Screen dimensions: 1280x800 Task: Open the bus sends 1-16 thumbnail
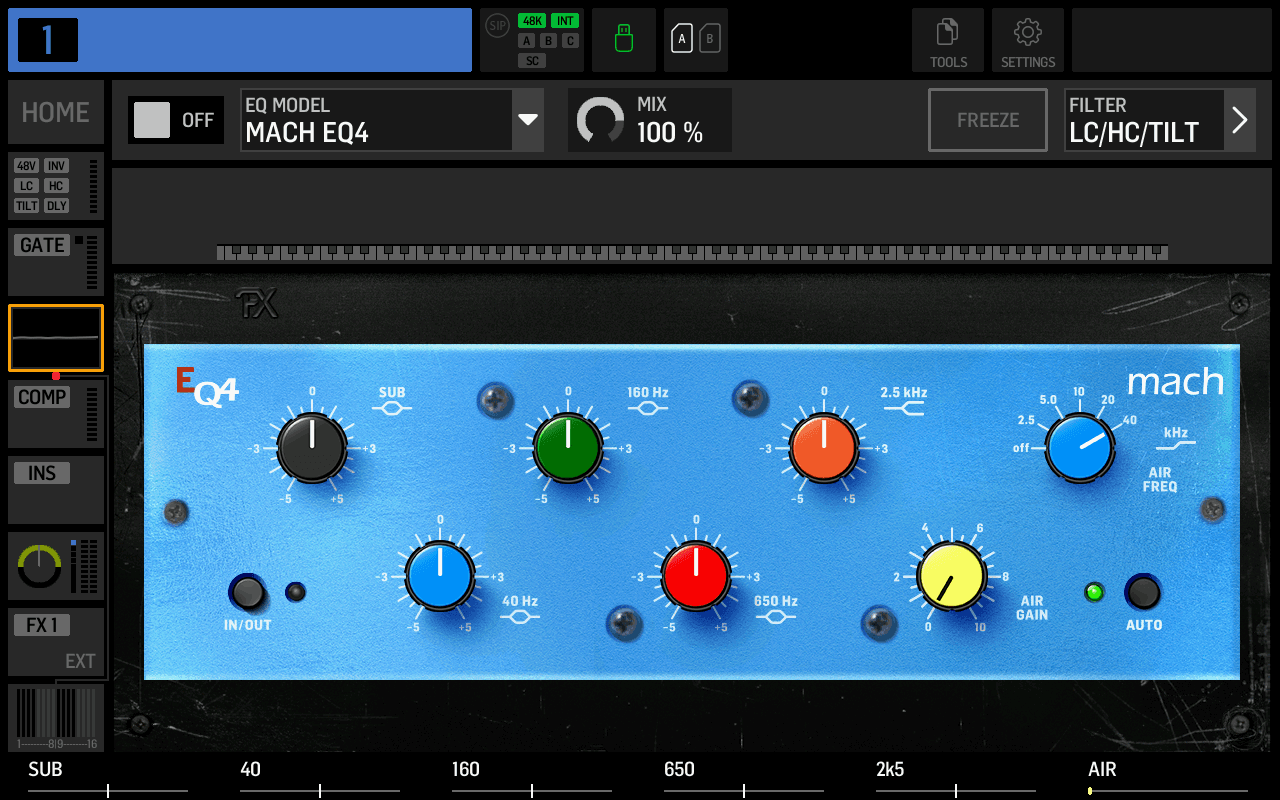pos(56,718)
